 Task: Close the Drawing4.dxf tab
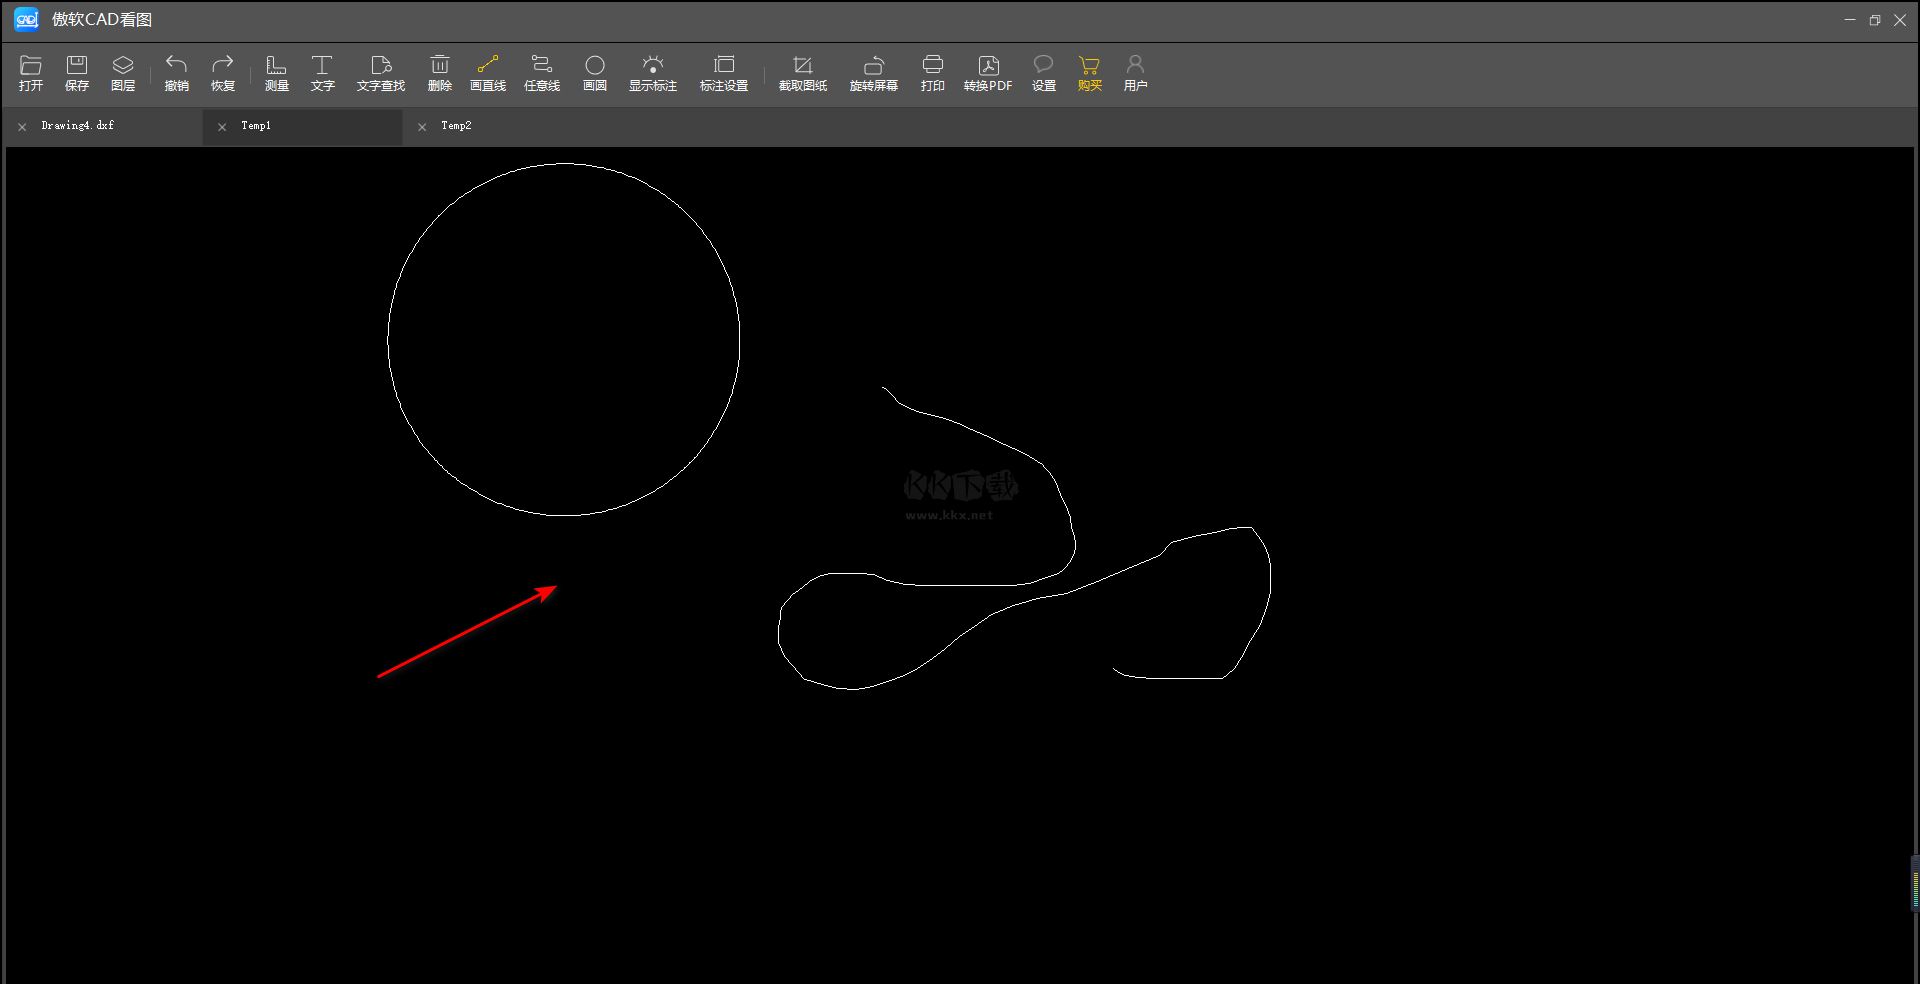click(22, 127)
